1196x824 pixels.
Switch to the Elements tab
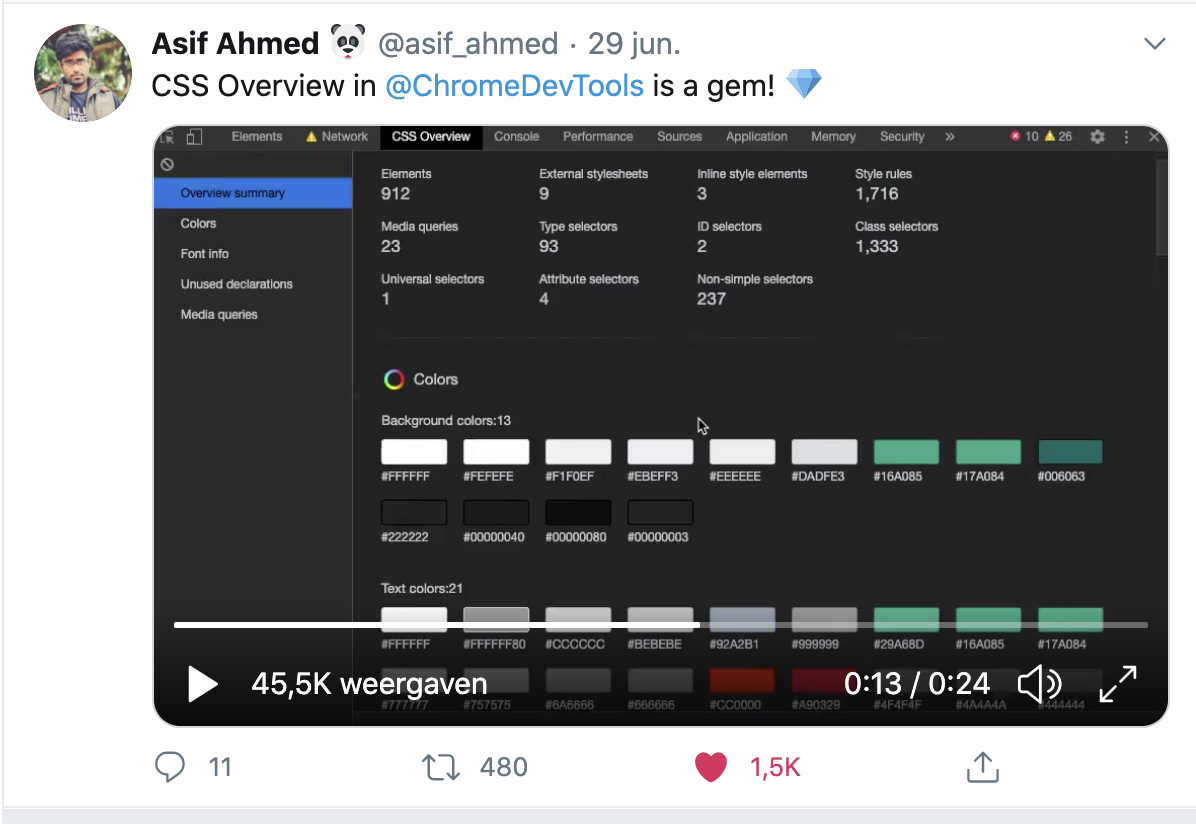(x=256, y=137)
